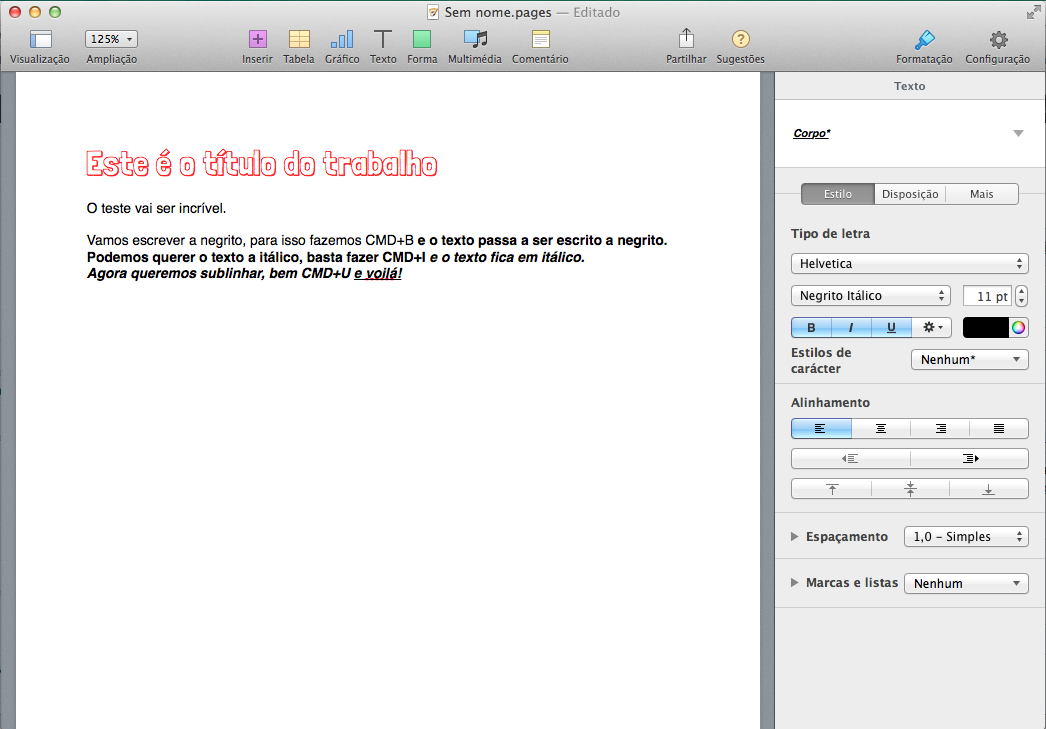Viewport: 1046px width, 729px height.
Task: Click the bold text 'e o texto passa a ser escrito a negrito.'
Action: pos(542,240)
